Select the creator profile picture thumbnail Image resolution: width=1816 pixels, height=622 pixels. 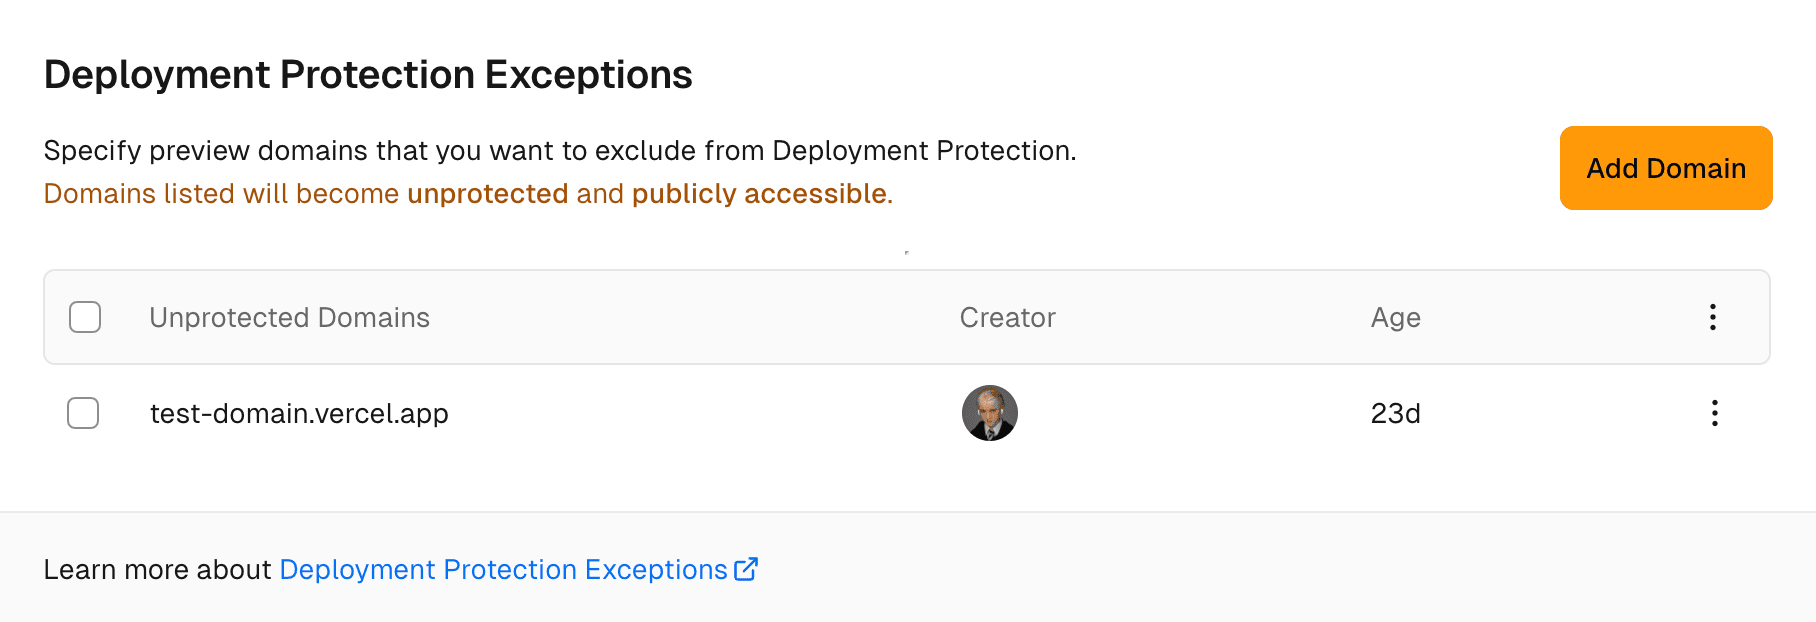click(989, 413)
